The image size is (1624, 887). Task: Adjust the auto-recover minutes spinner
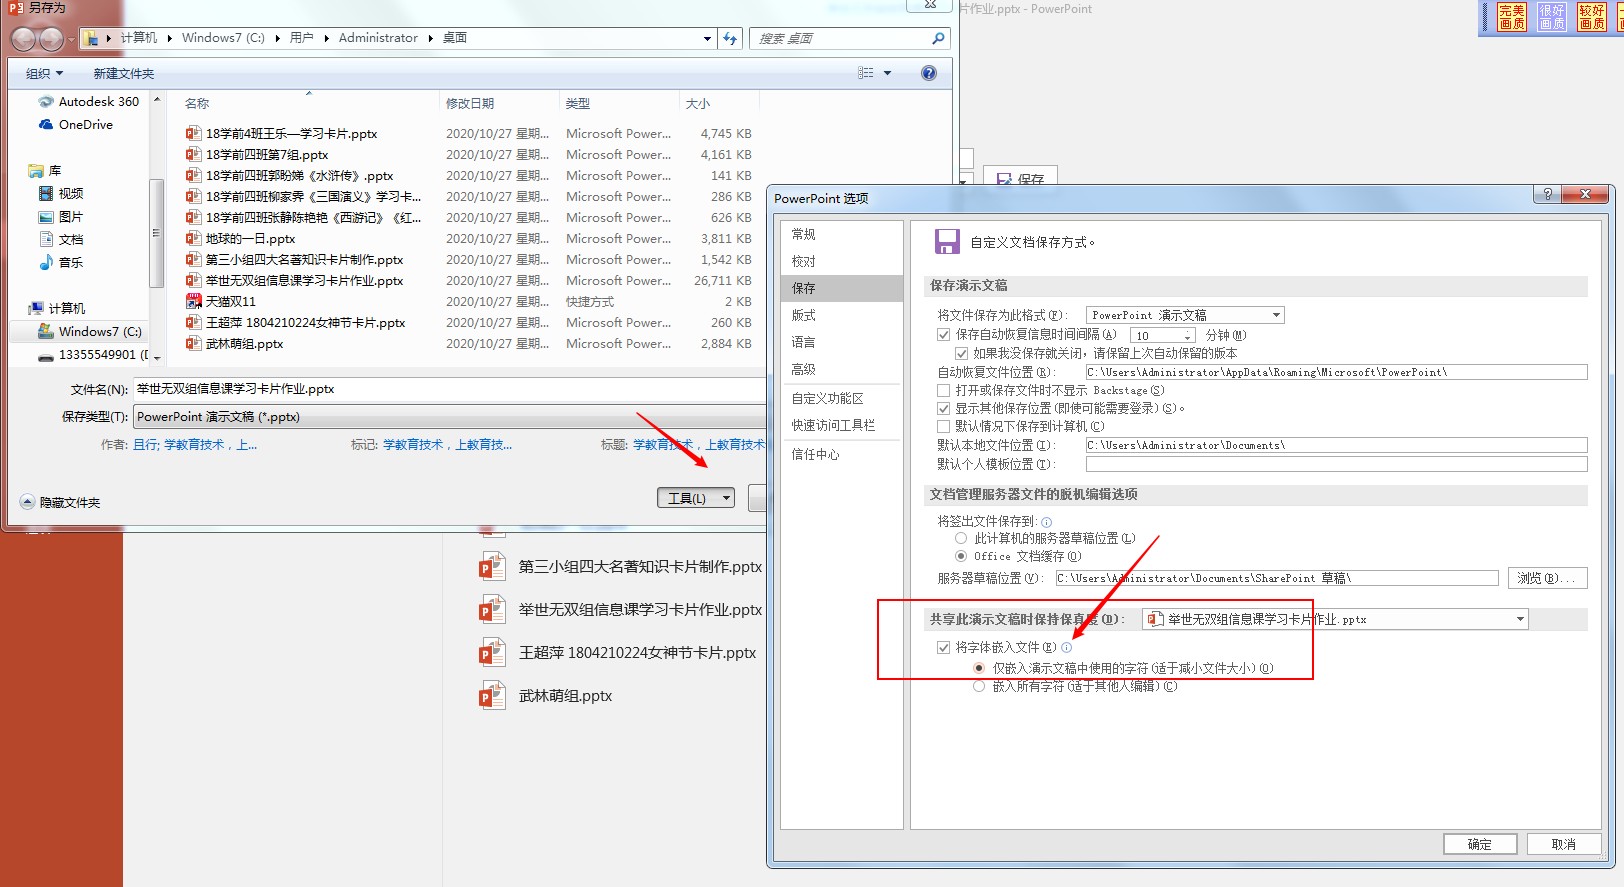pos(1188,335)
